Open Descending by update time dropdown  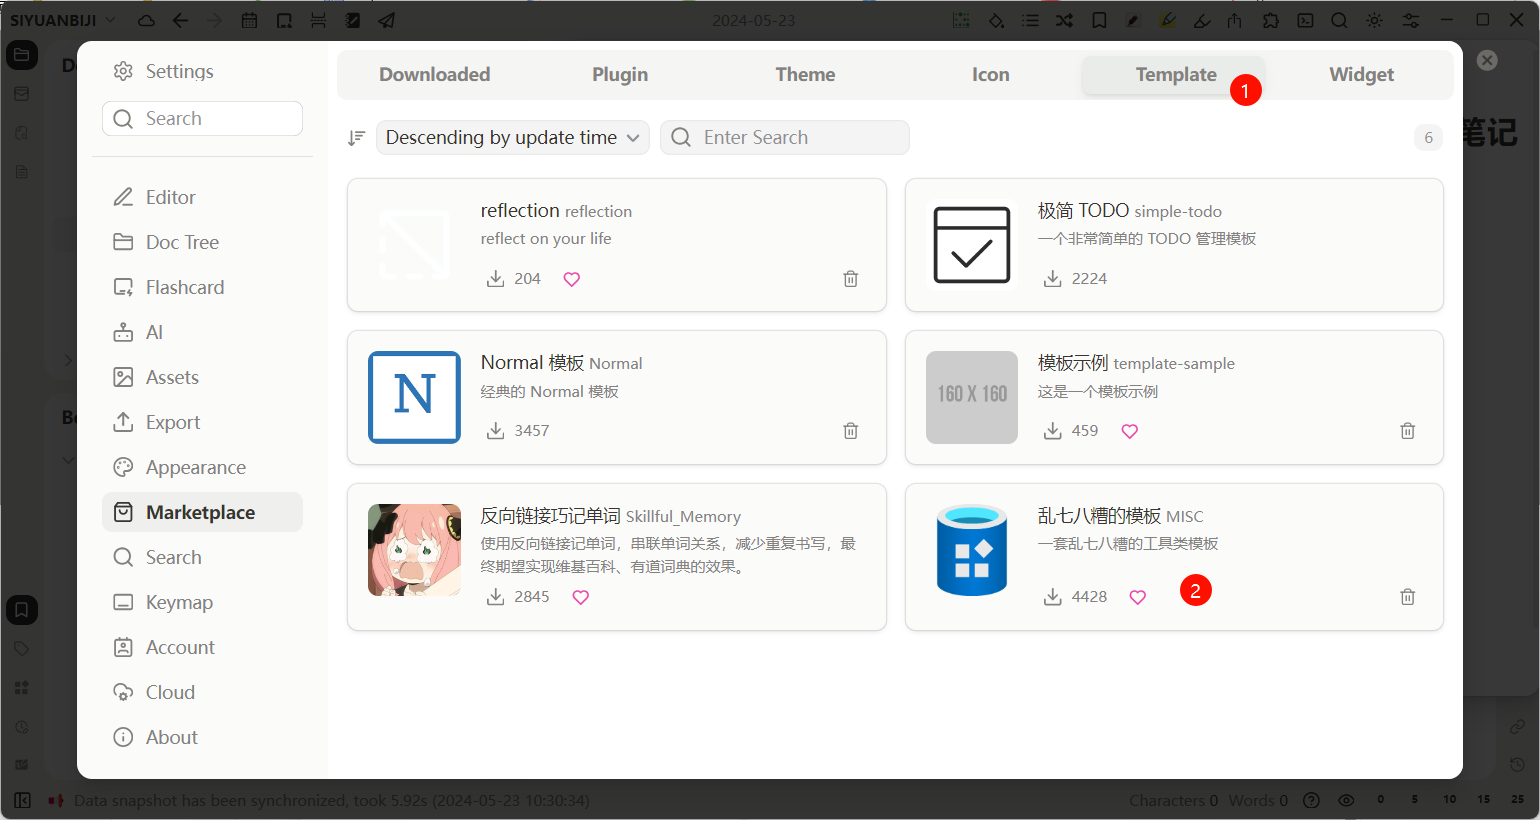(512, 138)
